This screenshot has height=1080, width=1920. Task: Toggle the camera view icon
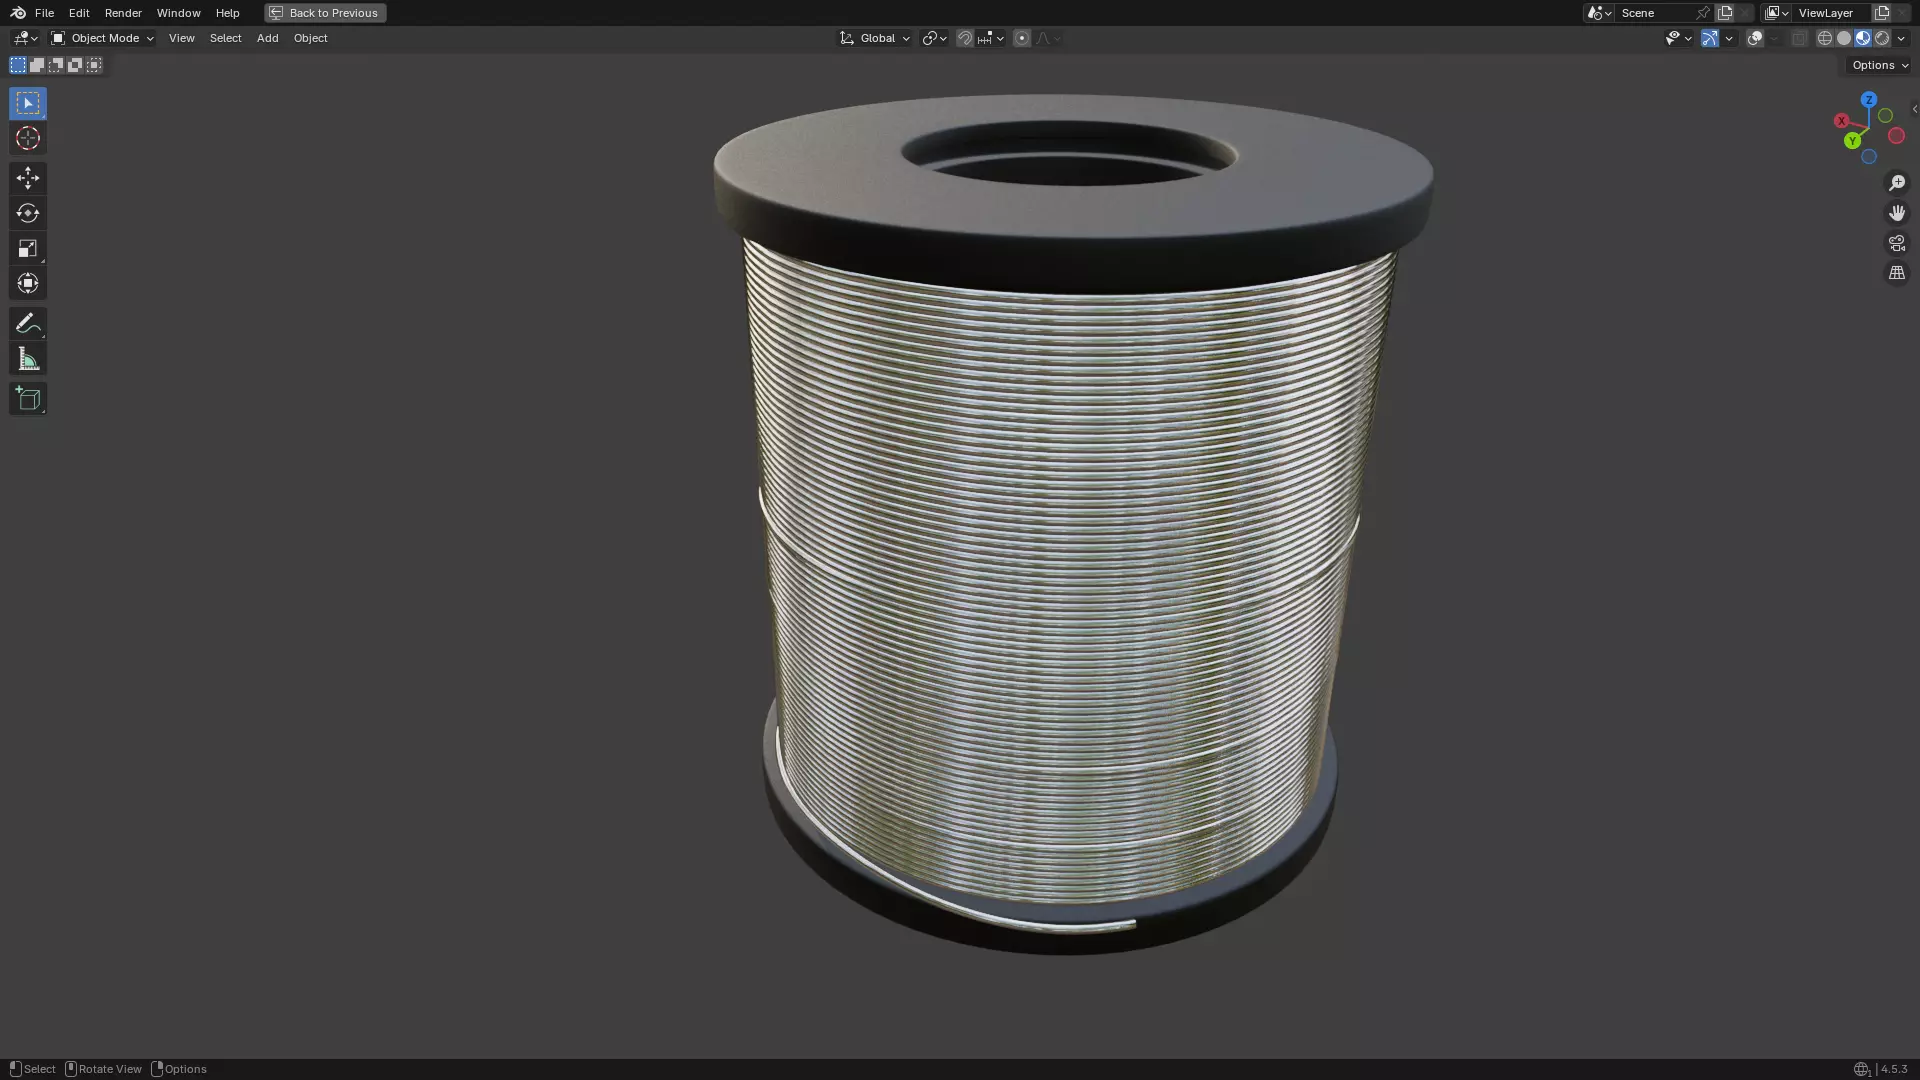1897,243
